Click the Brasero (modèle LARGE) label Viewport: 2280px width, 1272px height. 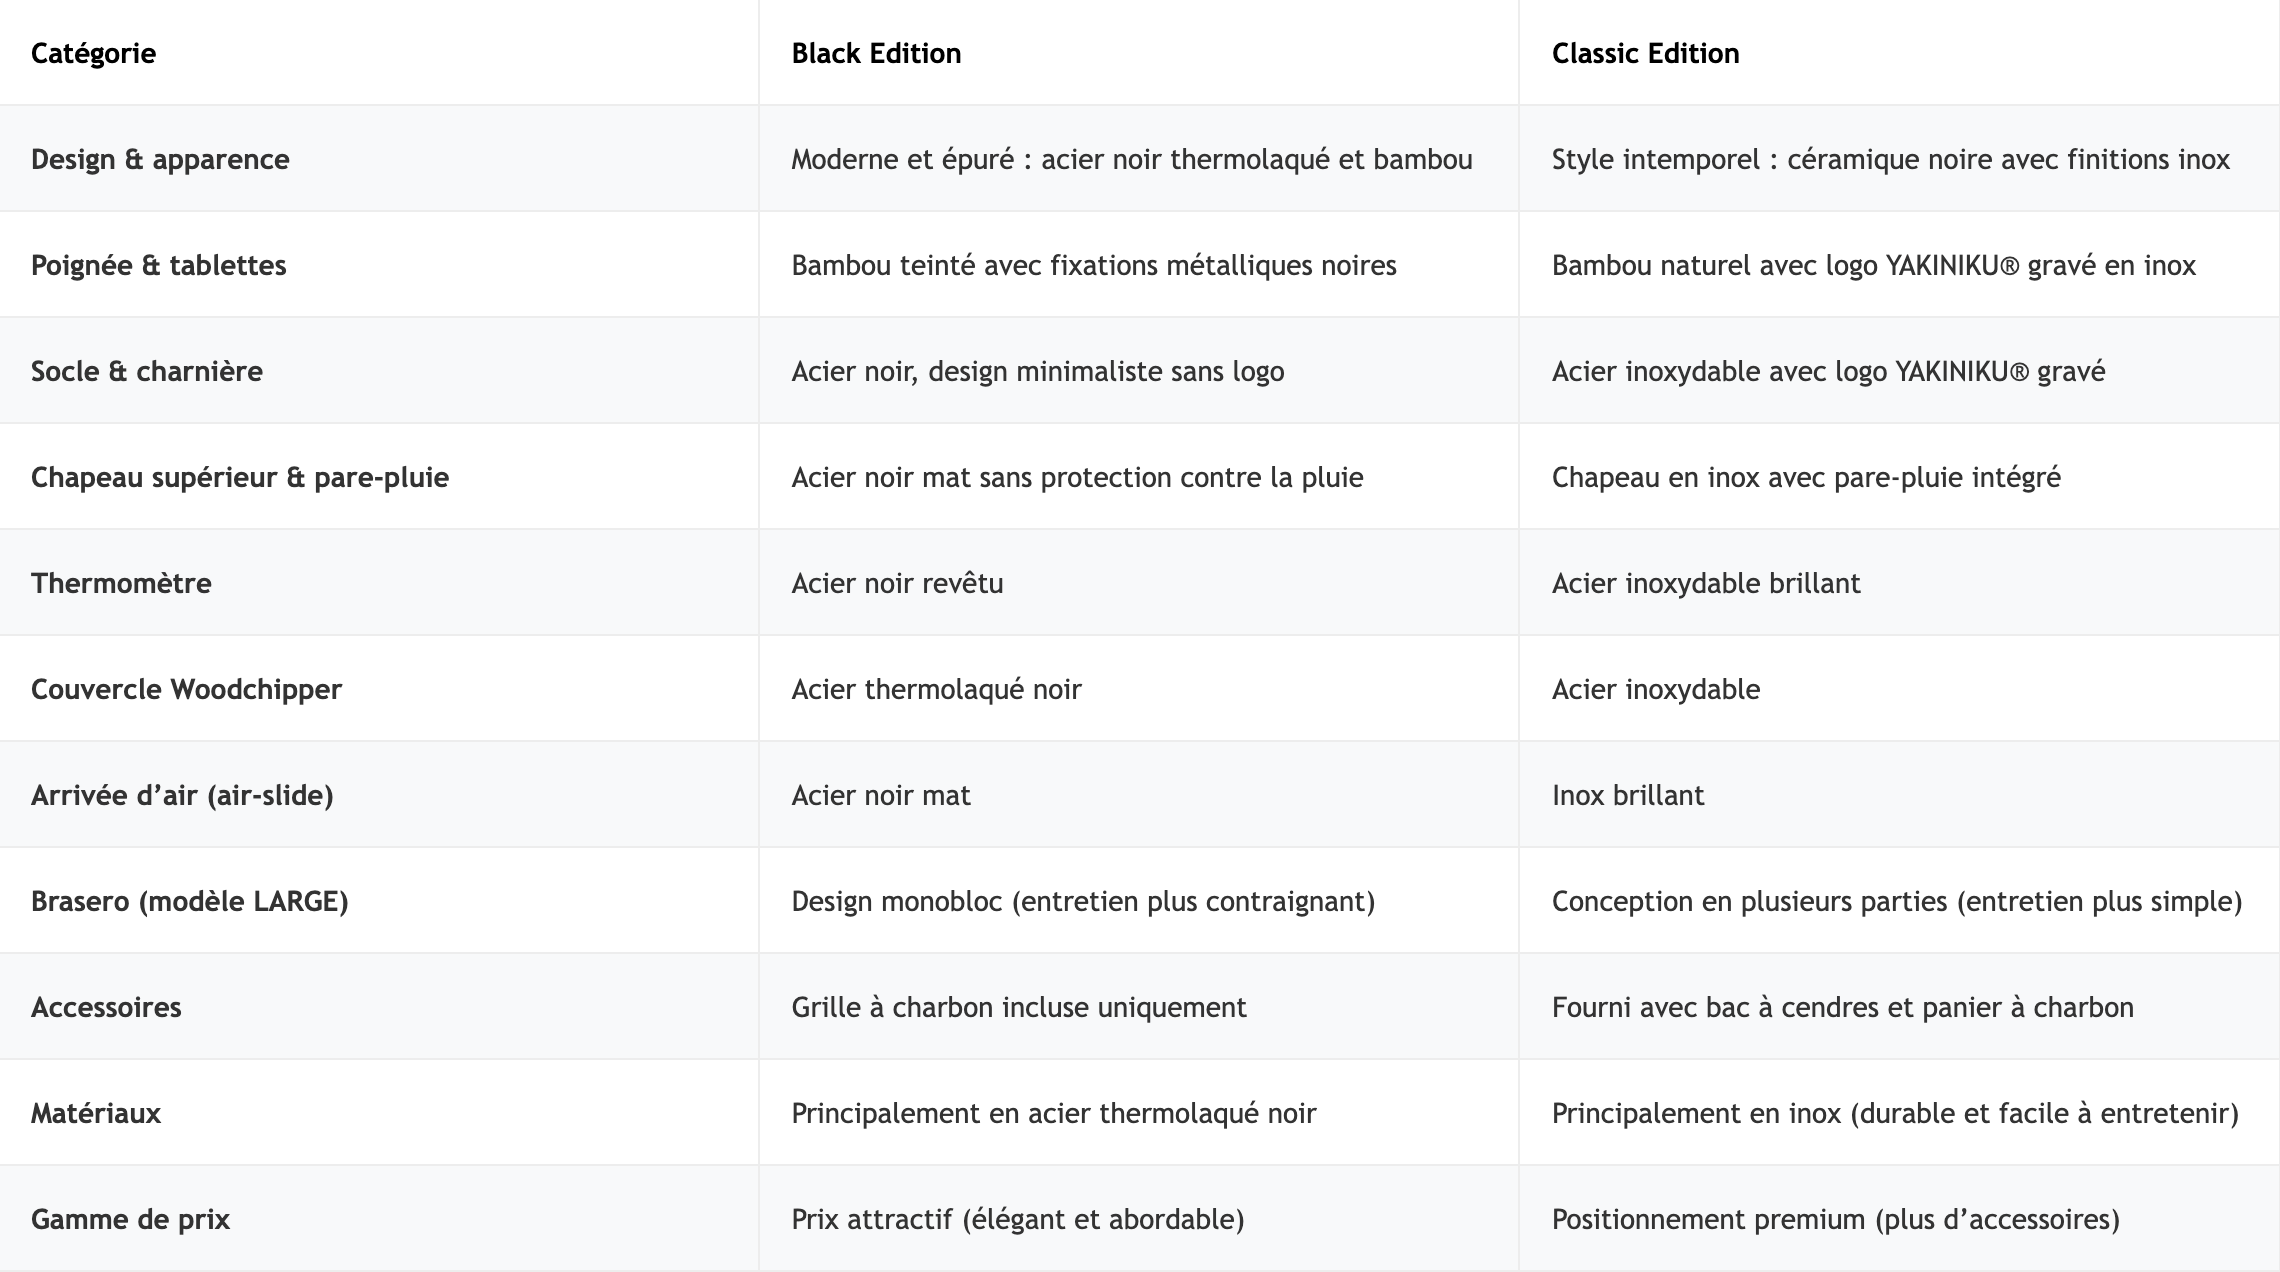coord(189,901)
